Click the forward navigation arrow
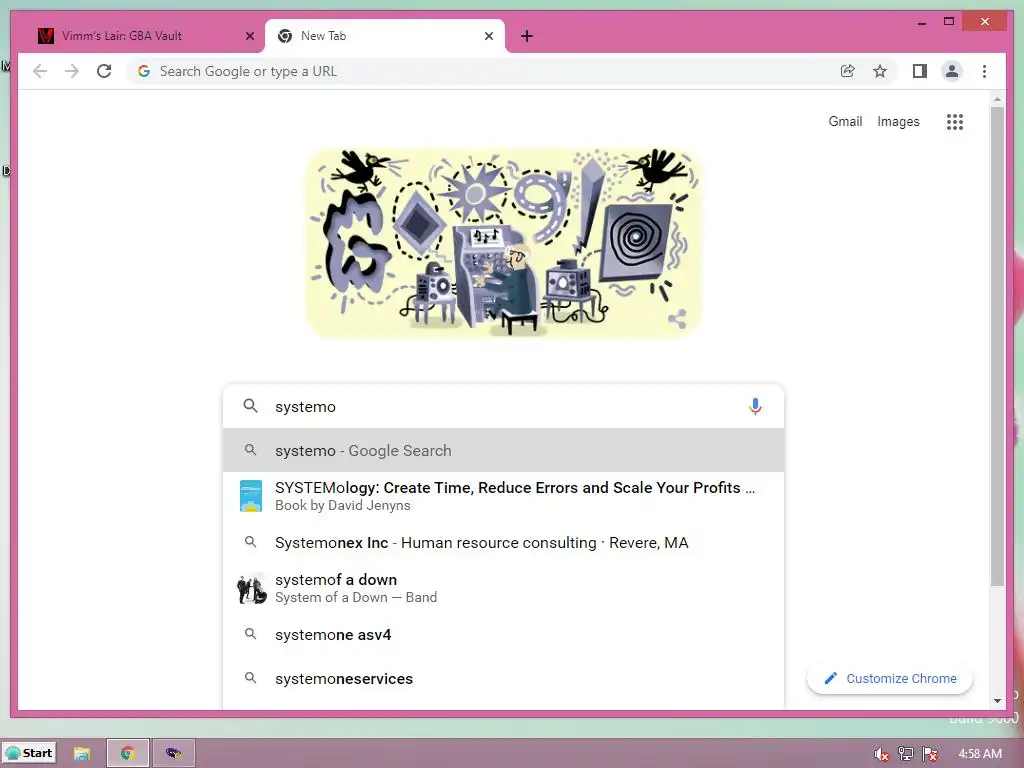This screenshot has width=1024, height=768. [72, 71]
